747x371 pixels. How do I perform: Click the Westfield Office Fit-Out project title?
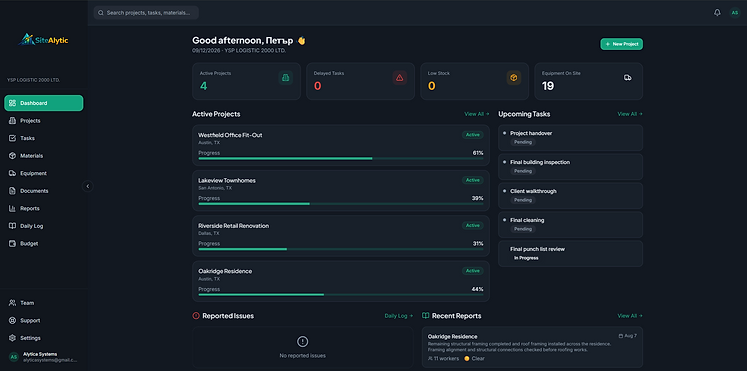point(230,135)
